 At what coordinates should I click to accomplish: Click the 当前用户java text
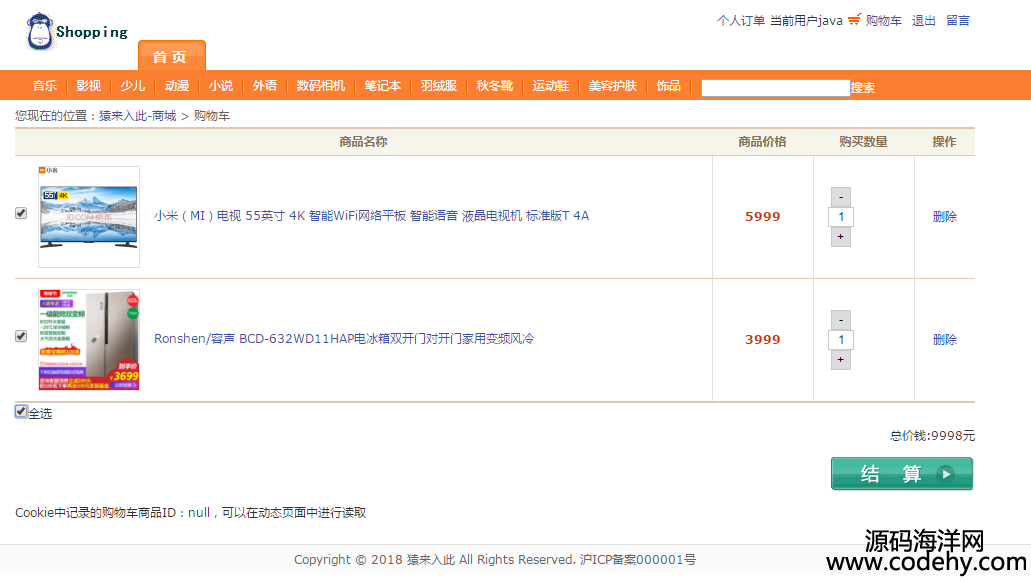point(806,20)
